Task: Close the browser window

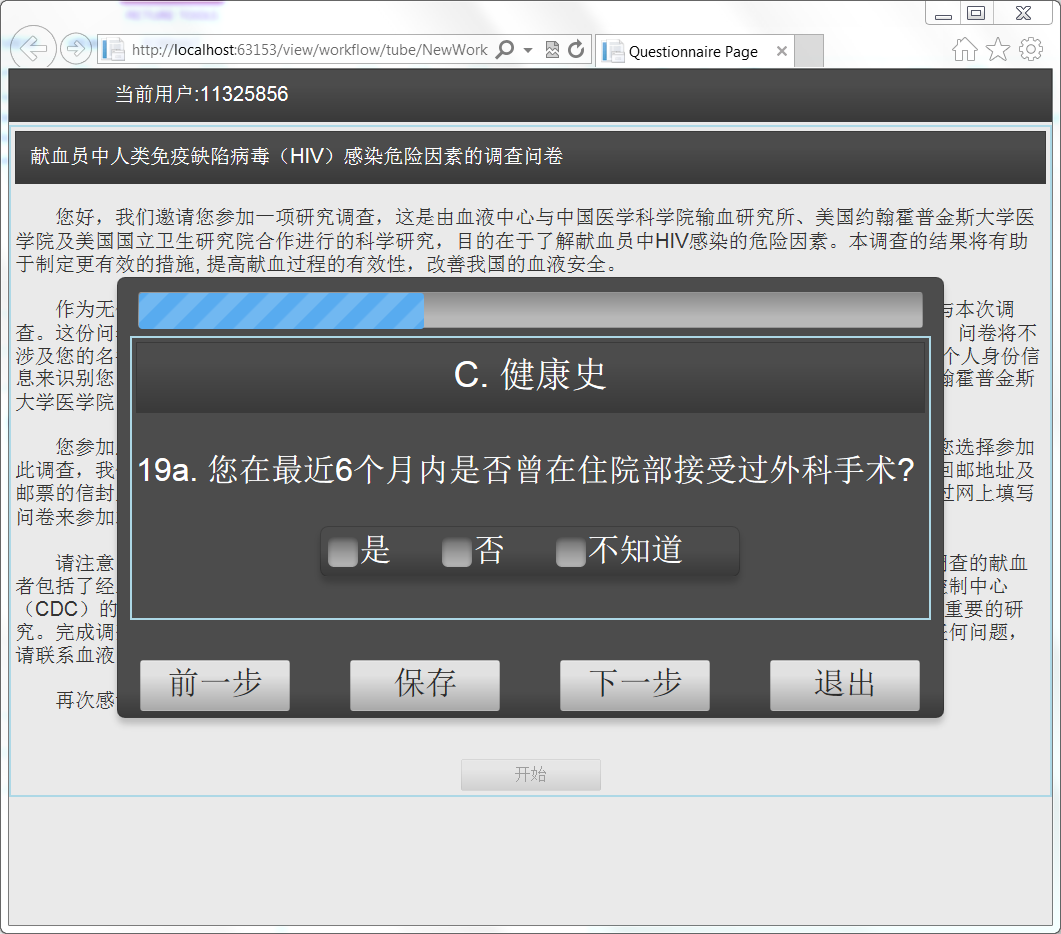Action: (x=1024, y=14)
